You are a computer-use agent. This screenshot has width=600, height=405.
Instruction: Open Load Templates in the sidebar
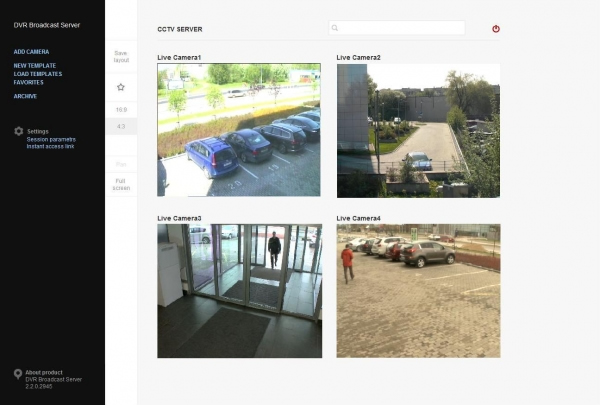point(38,74)
